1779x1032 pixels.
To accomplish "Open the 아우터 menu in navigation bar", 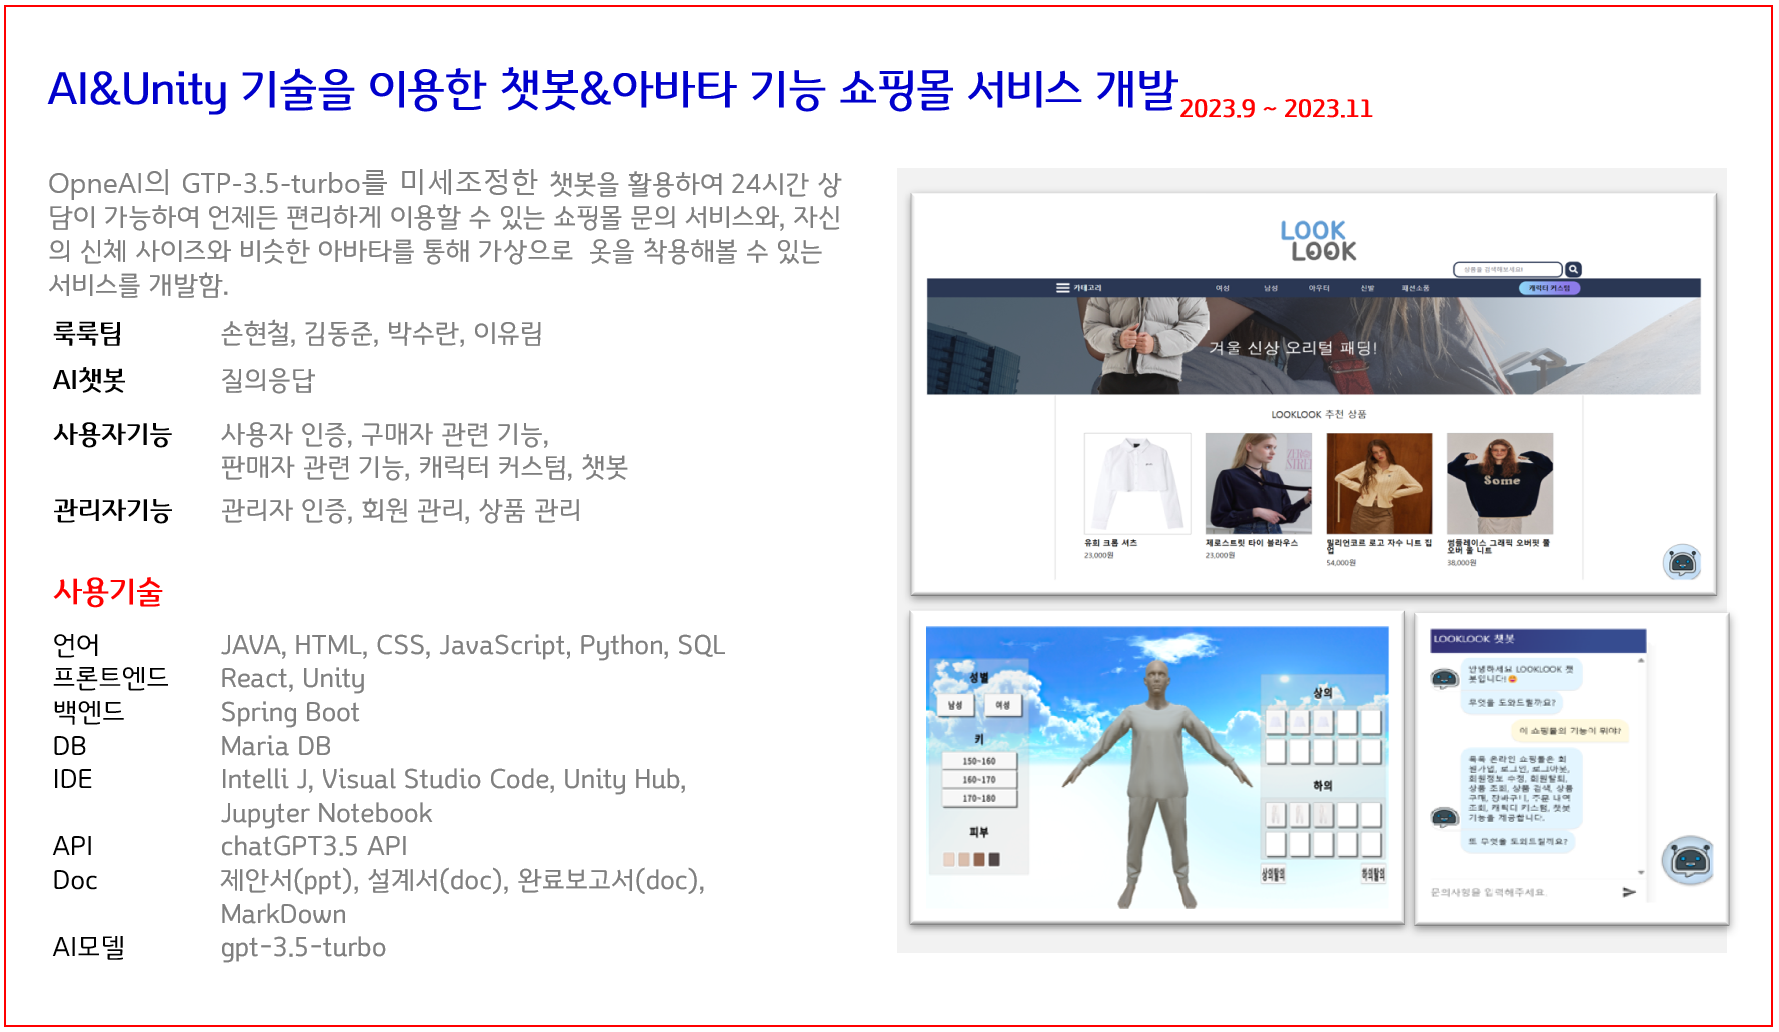I will pos(1319,288).
